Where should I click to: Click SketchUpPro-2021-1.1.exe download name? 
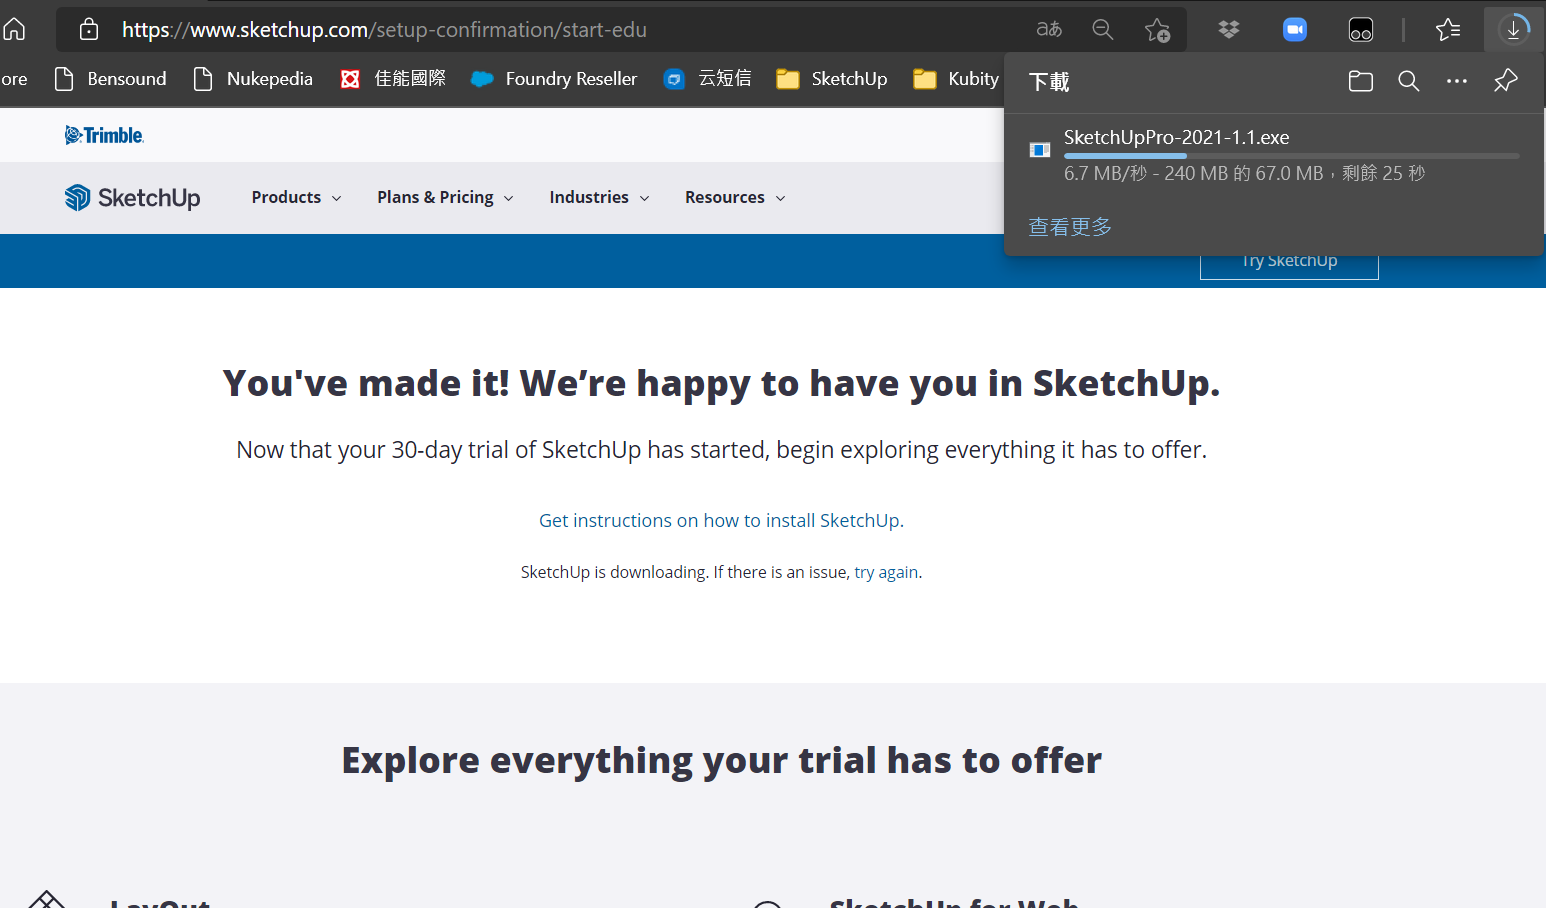point(1176,138)
